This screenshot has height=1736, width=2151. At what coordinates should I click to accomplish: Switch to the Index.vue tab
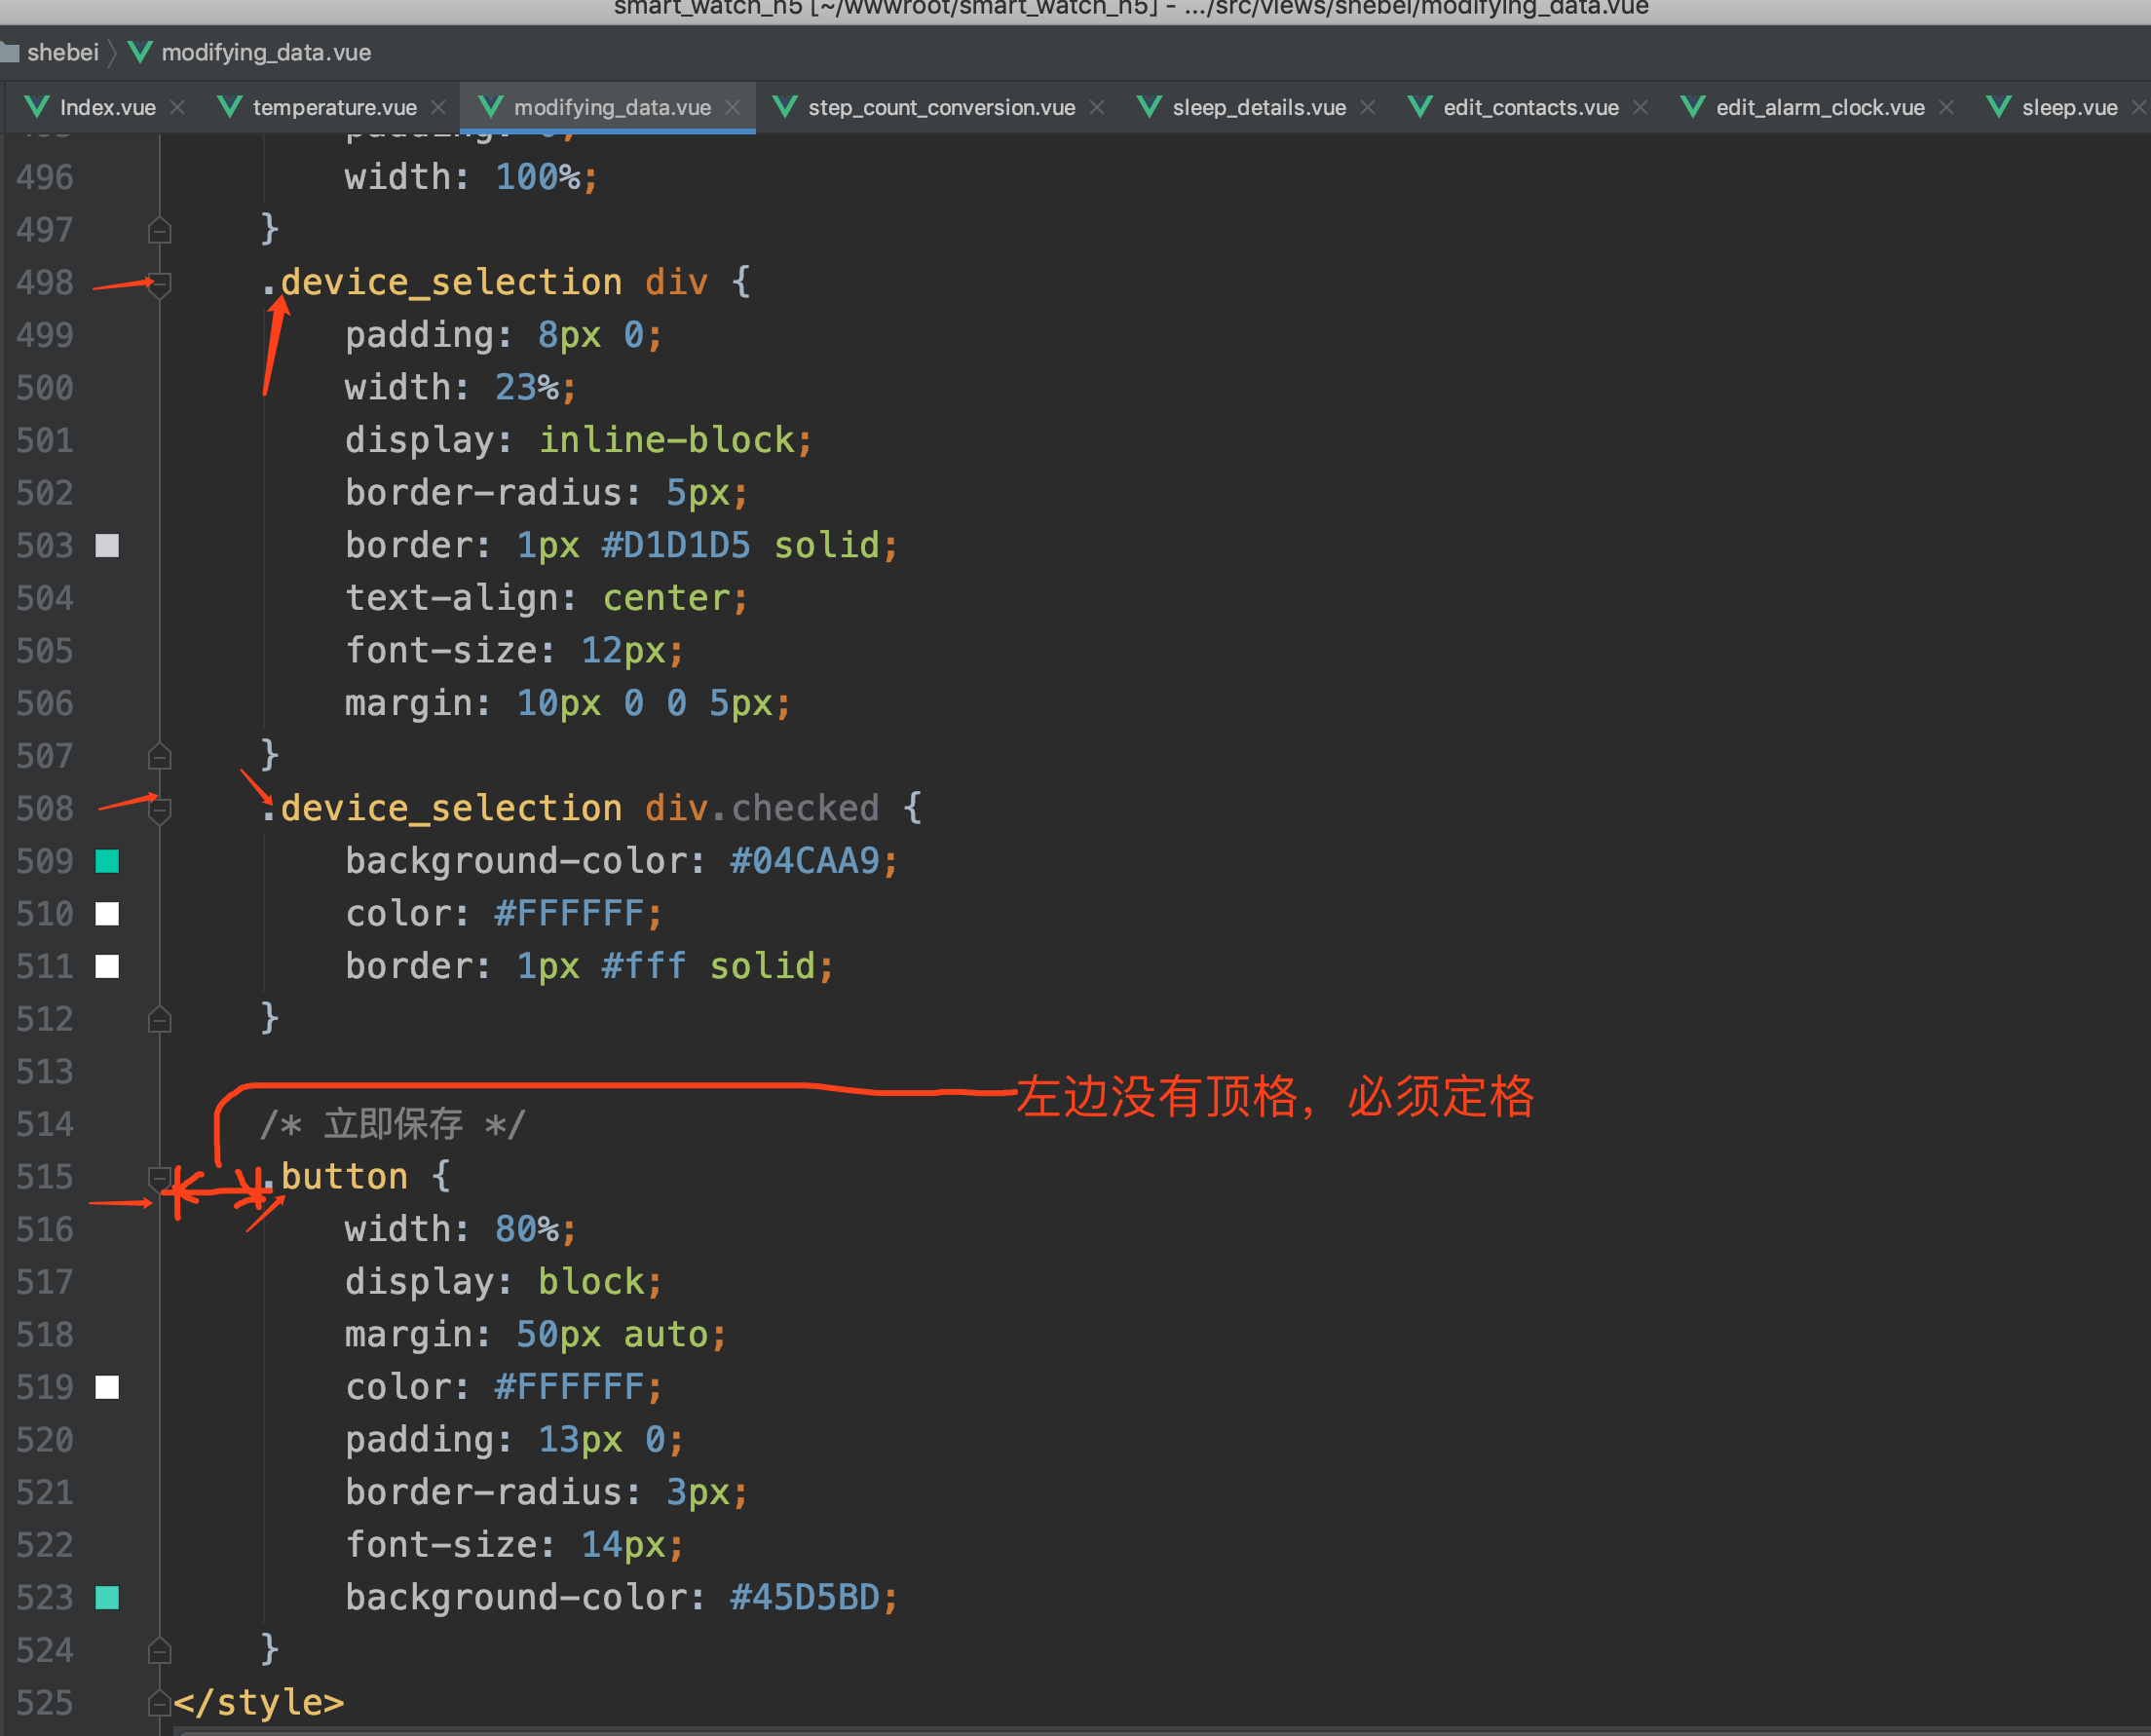107,107
